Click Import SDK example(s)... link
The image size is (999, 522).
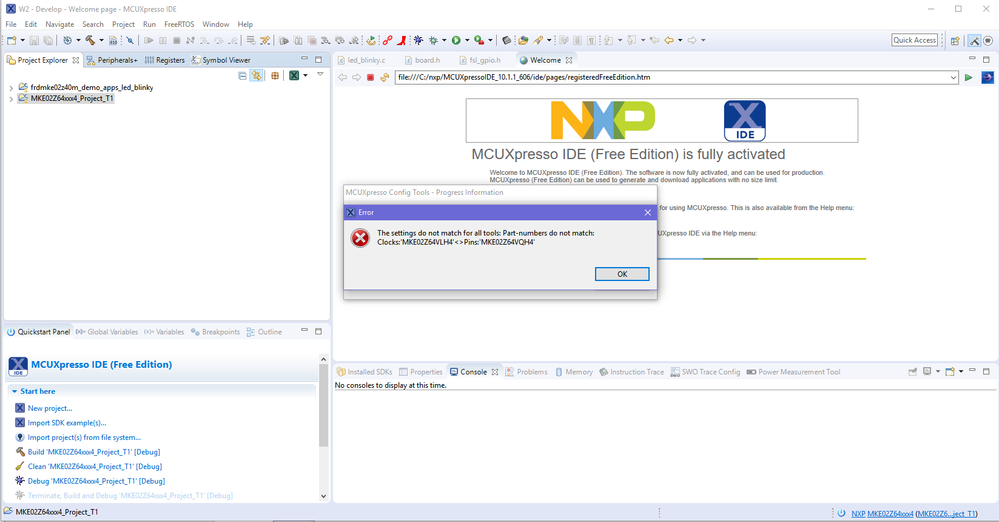click(67, 423)
